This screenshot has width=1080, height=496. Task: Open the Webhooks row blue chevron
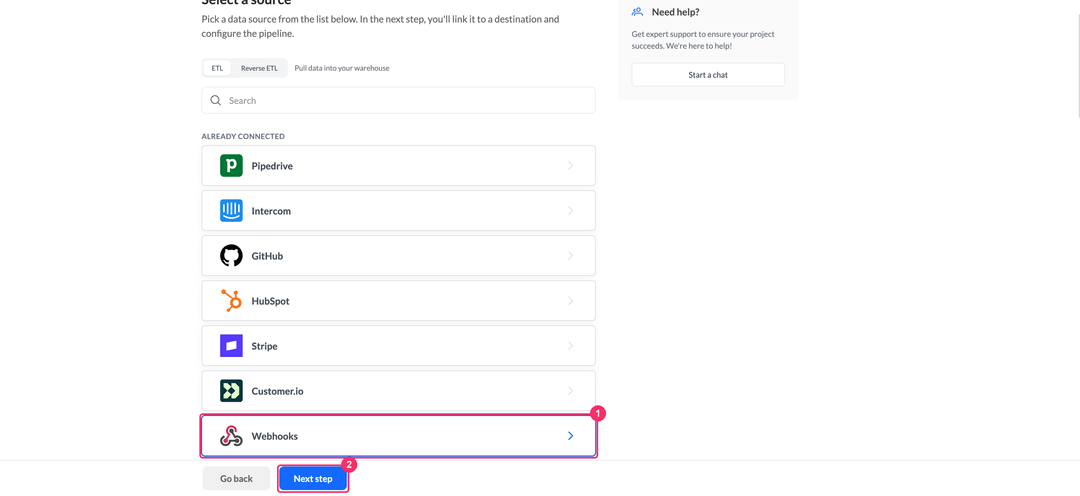570,436
